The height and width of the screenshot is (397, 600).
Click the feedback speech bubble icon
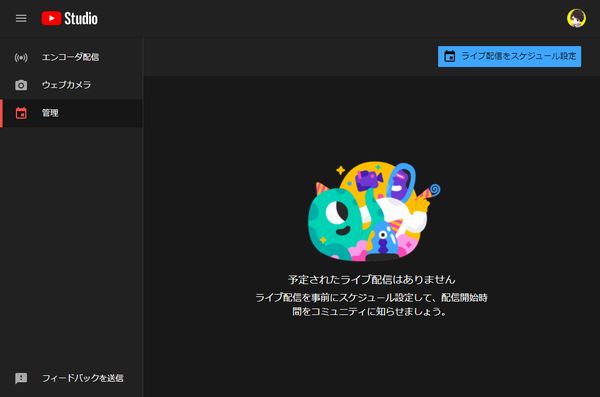21,378
